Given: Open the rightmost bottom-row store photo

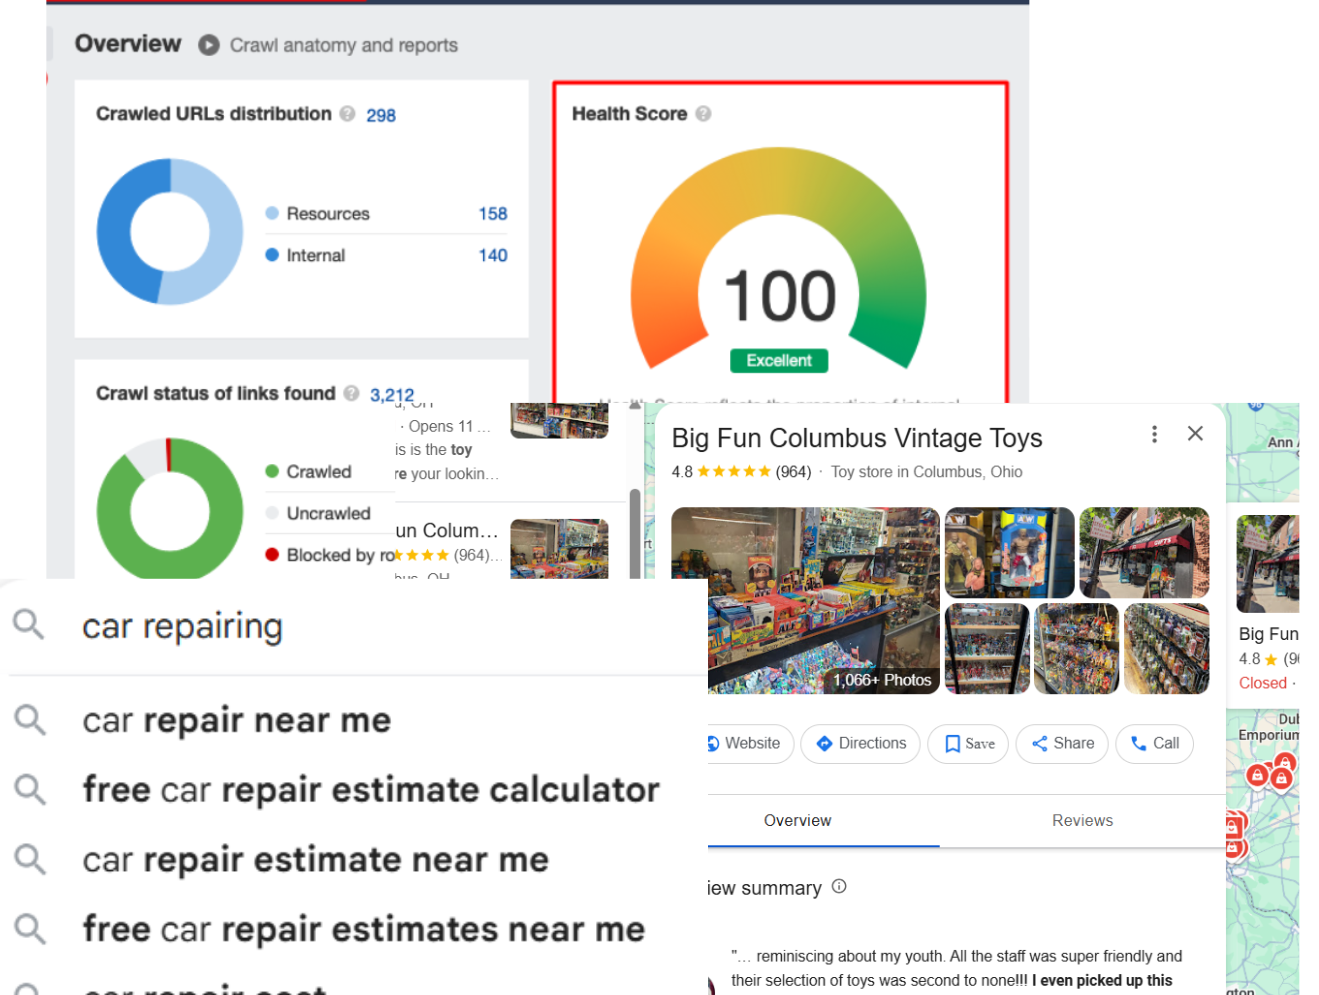Looking at the screenshot, I should [1167, 649].
